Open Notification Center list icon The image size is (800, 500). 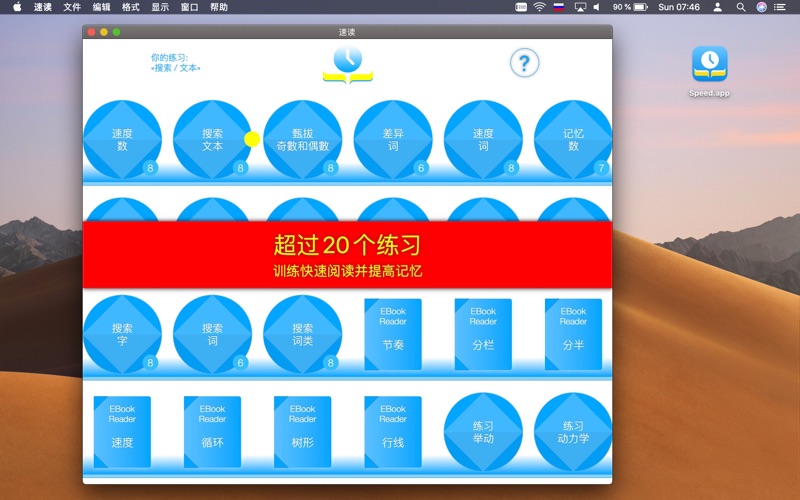[780, 7]
